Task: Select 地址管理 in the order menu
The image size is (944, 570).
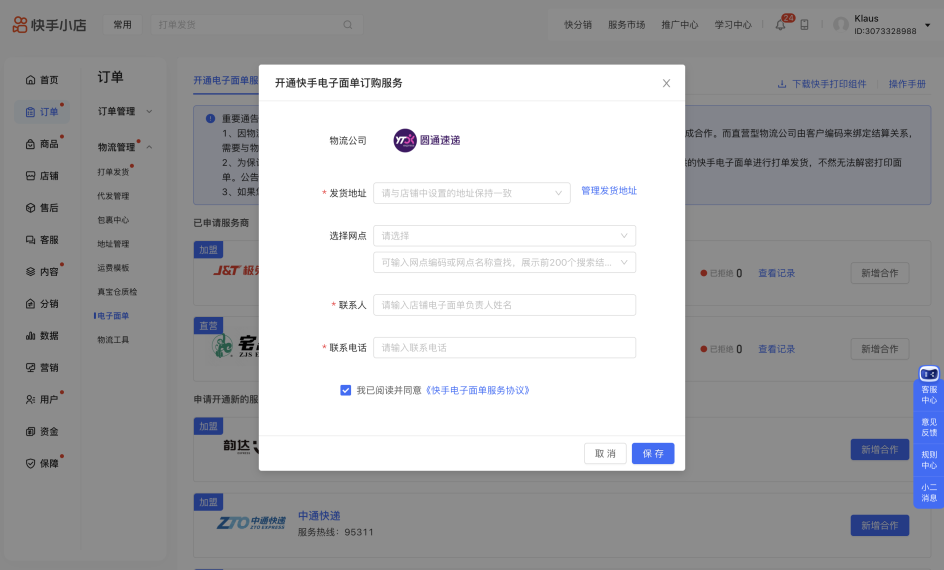Action: pyautogui.click(x=113, y=244)
